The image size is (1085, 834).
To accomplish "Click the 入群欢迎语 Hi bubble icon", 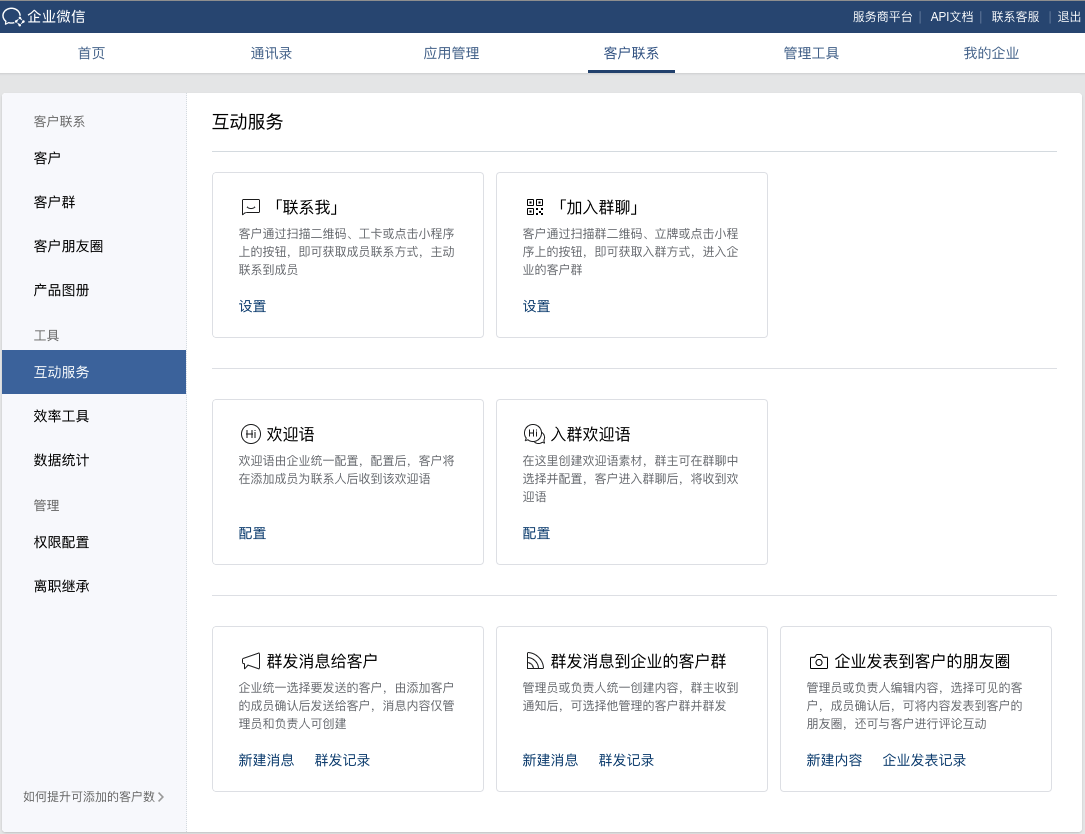I will click(x=535, y=434).
